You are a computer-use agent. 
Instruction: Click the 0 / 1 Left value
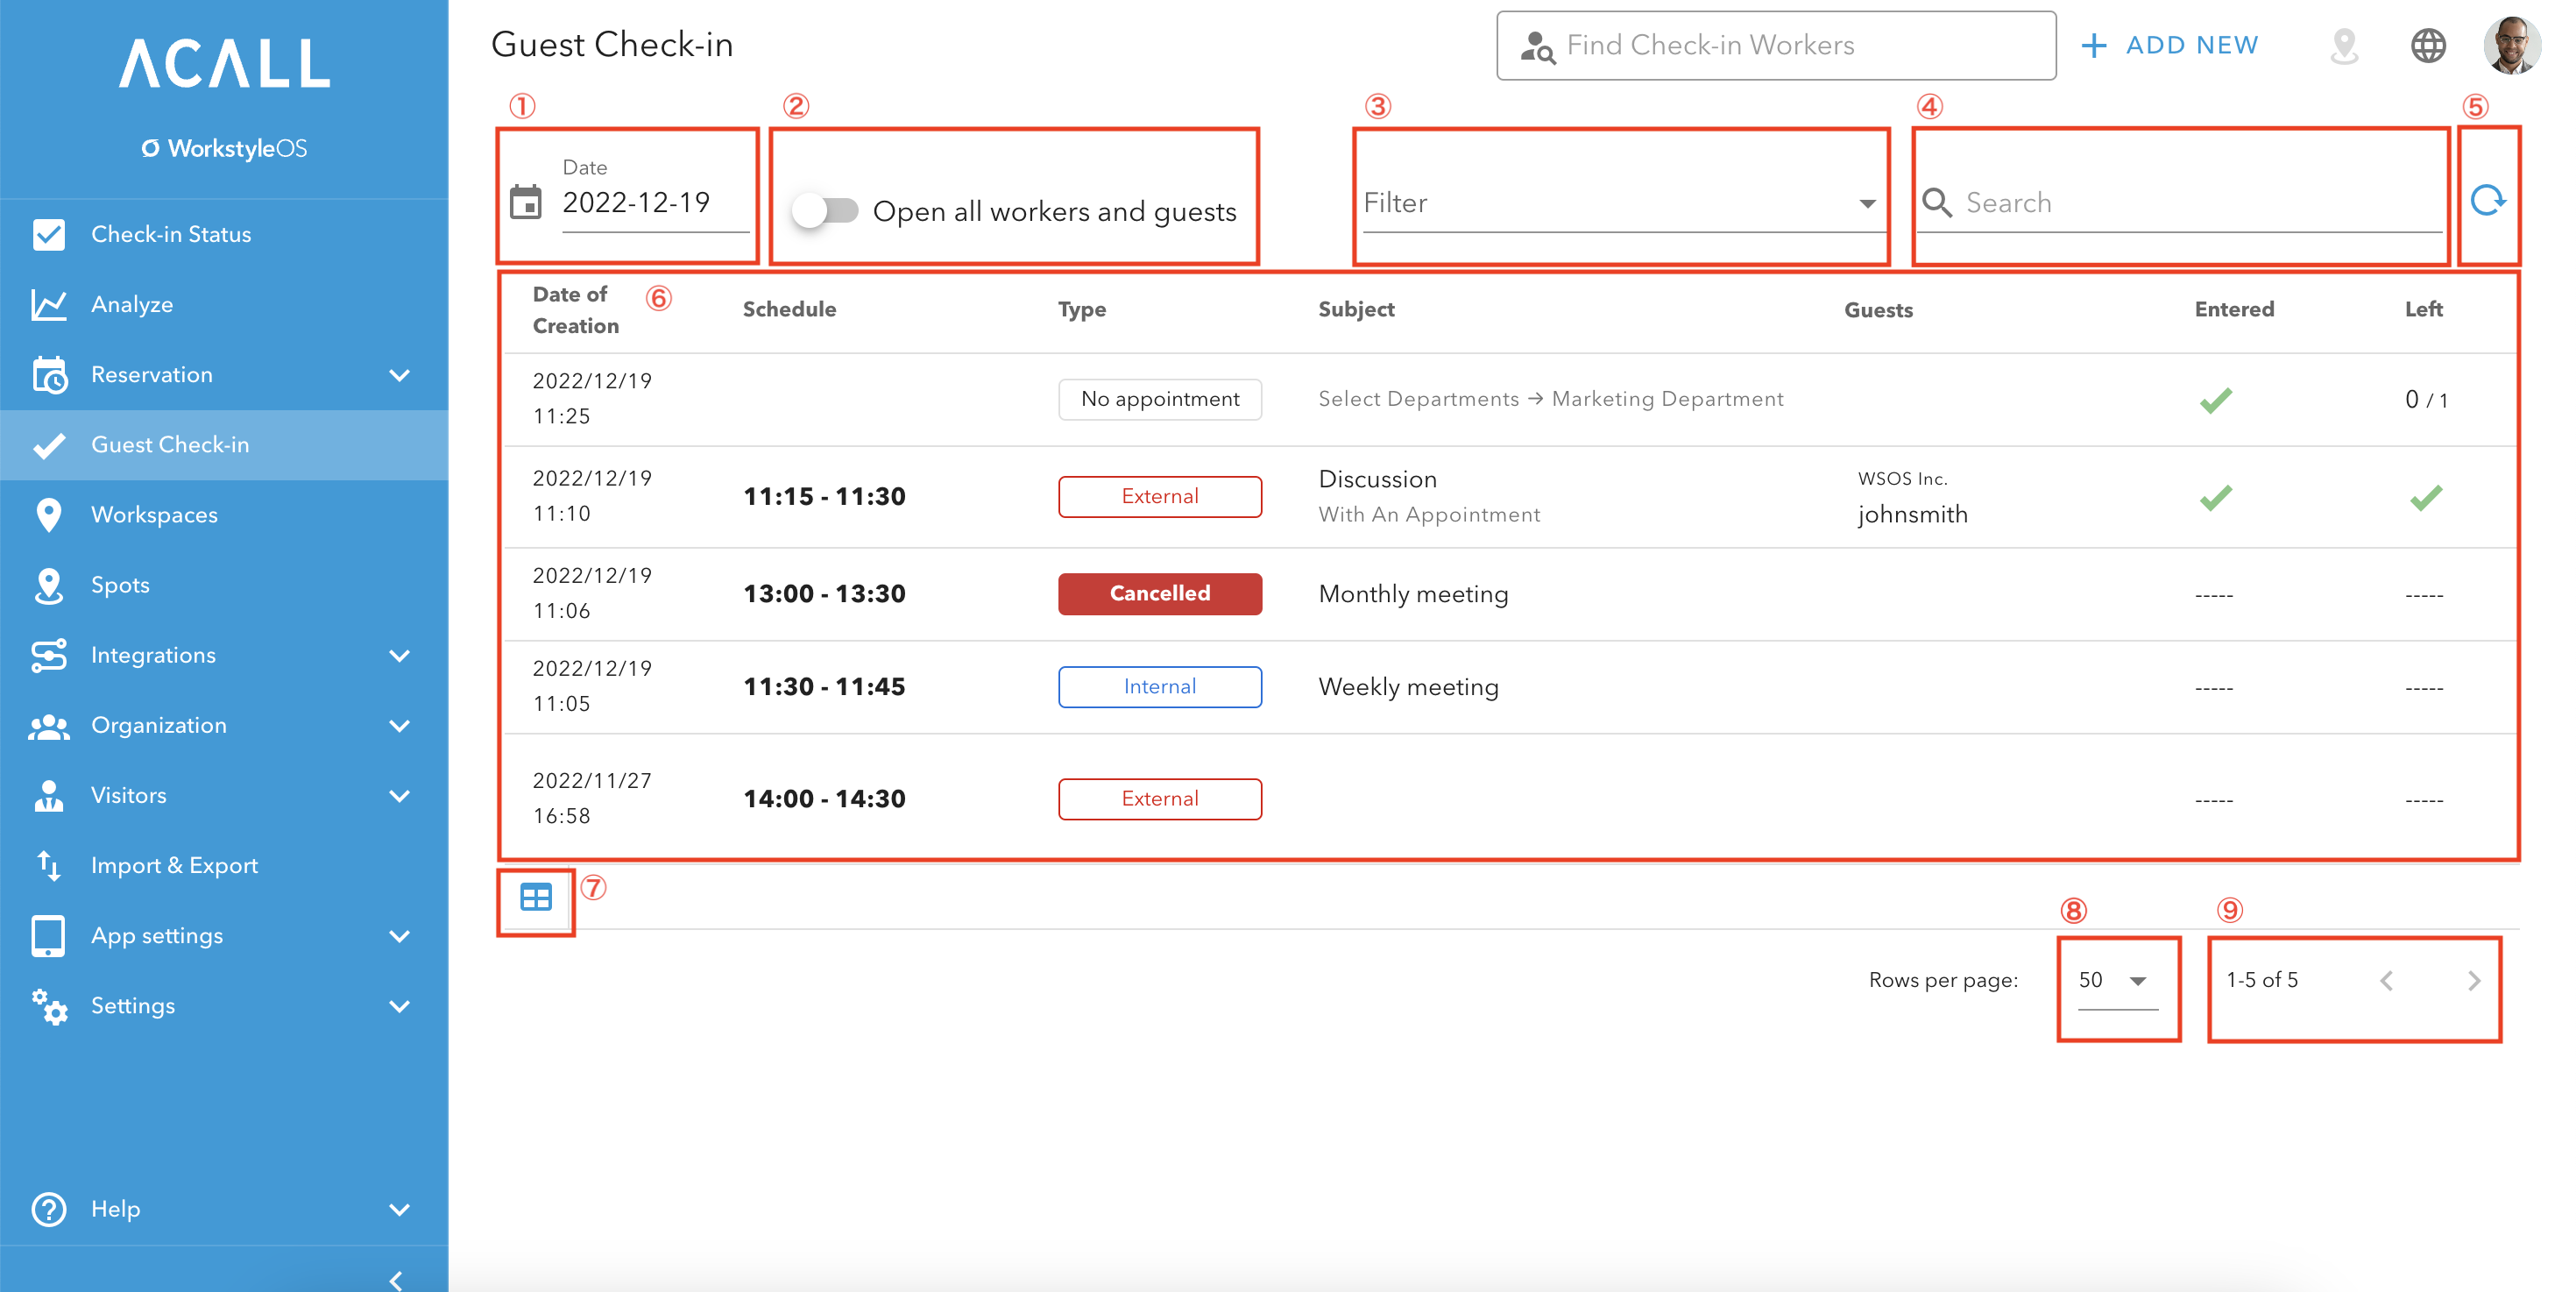[2426, 400]
